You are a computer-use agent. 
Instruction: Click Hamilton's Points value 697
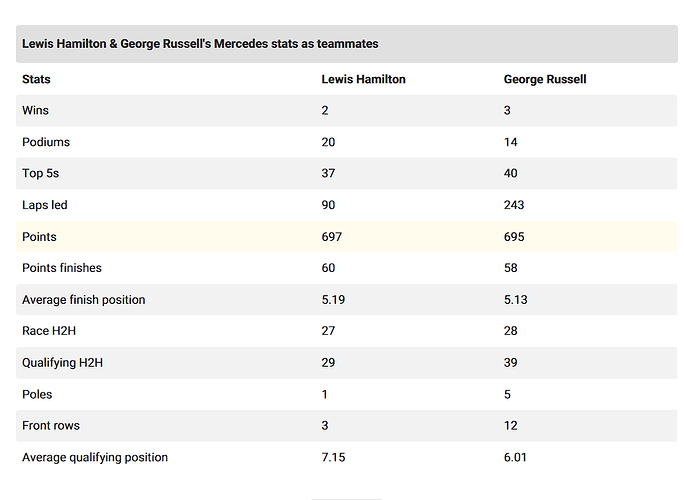click(332, 237)
